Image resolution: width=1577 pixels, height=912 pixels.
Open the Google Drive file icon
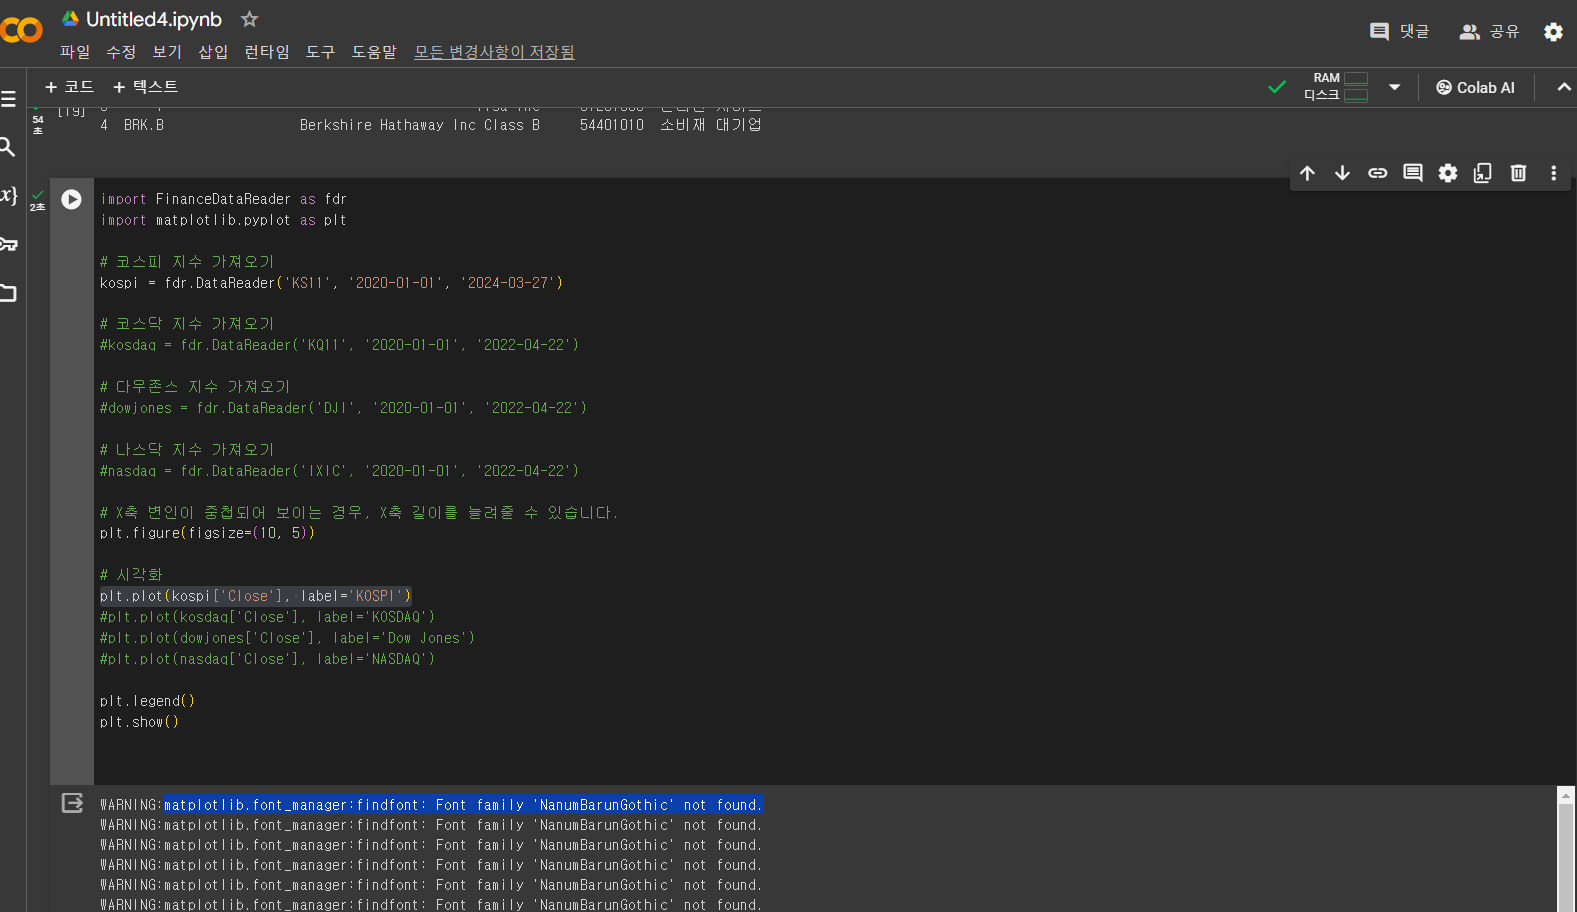70,19
